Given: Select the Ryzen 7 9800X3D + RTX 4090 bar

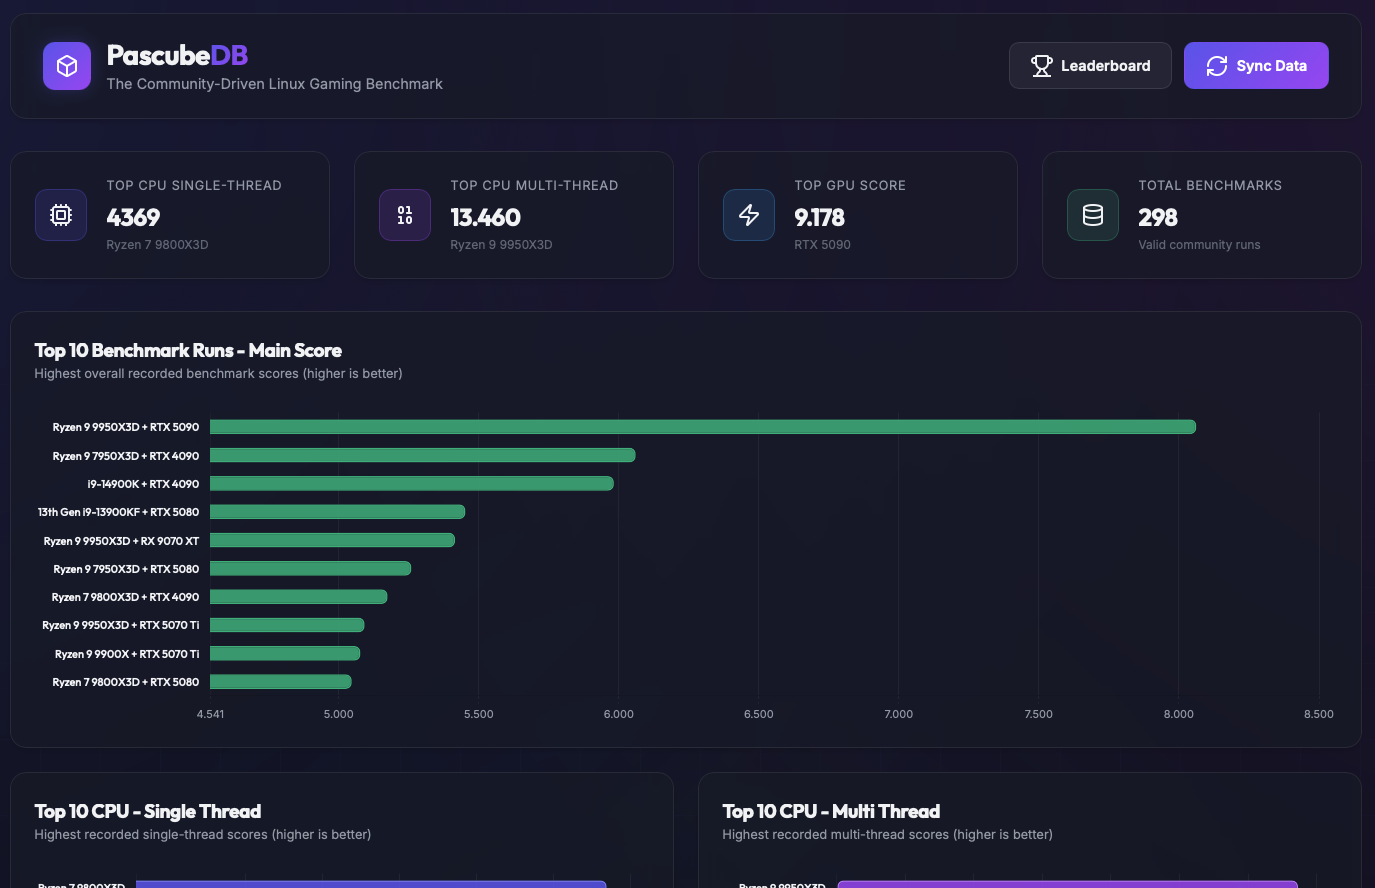Looking at the screenshot, I should tap(299, 597).
